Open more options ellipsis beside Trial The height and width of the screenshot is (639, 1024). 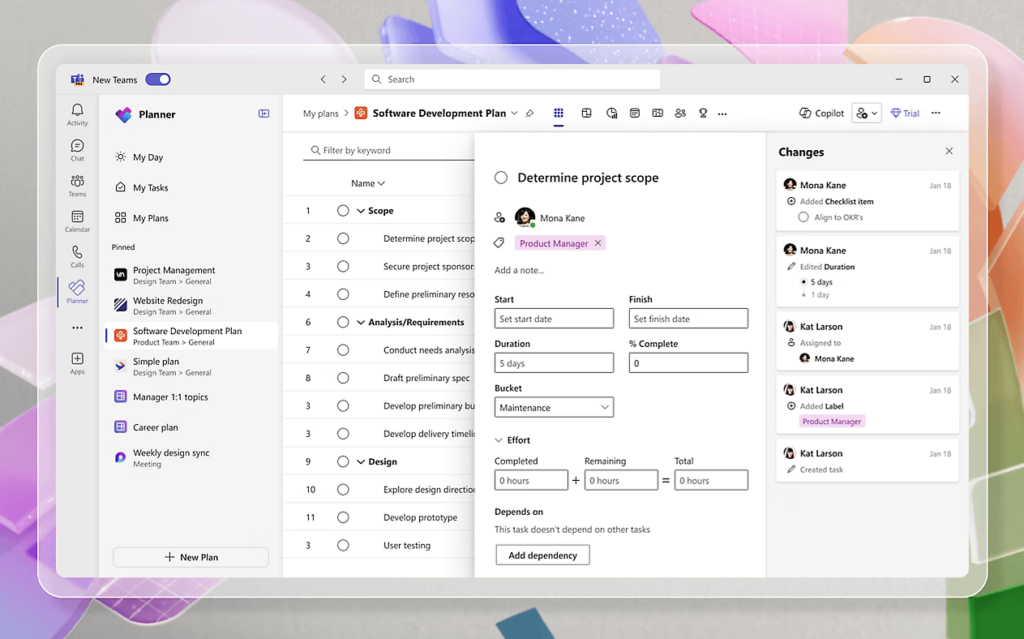tap(936, 113)
